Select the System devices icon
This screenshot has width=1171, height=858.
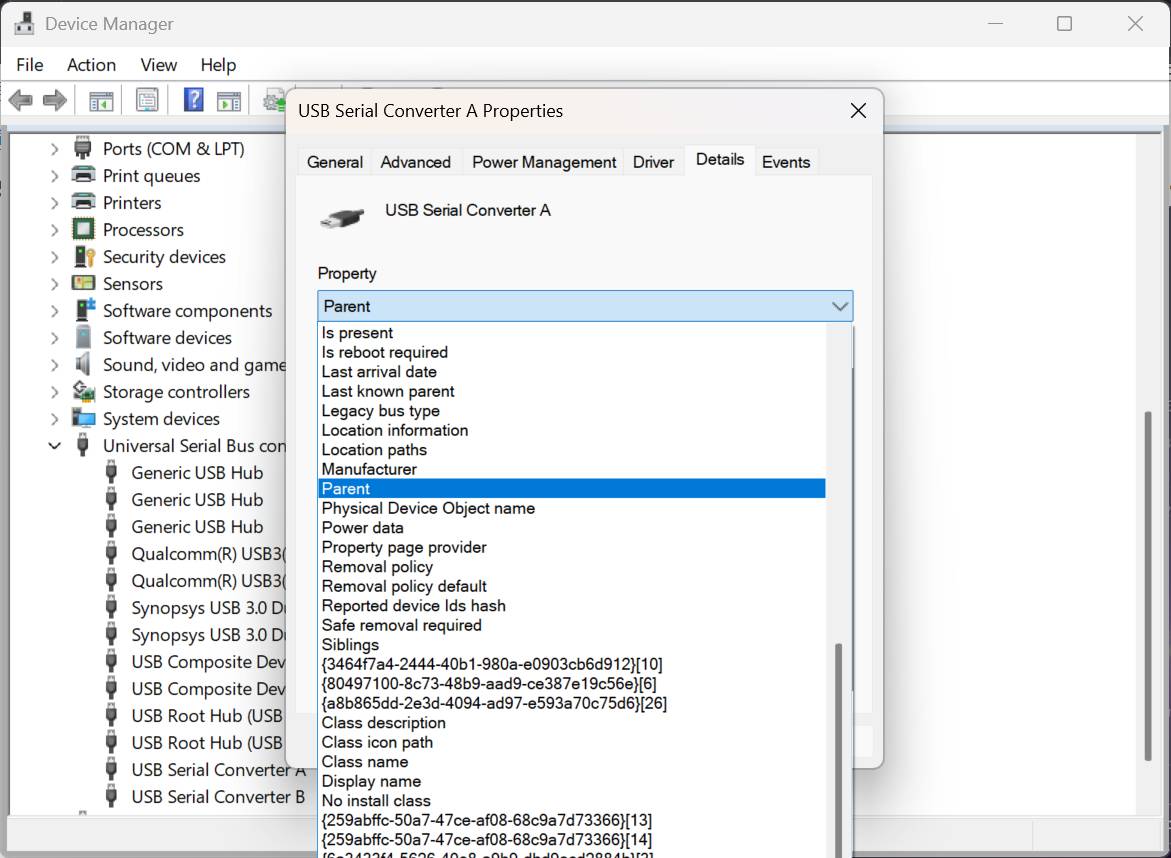tap(84, 418)
